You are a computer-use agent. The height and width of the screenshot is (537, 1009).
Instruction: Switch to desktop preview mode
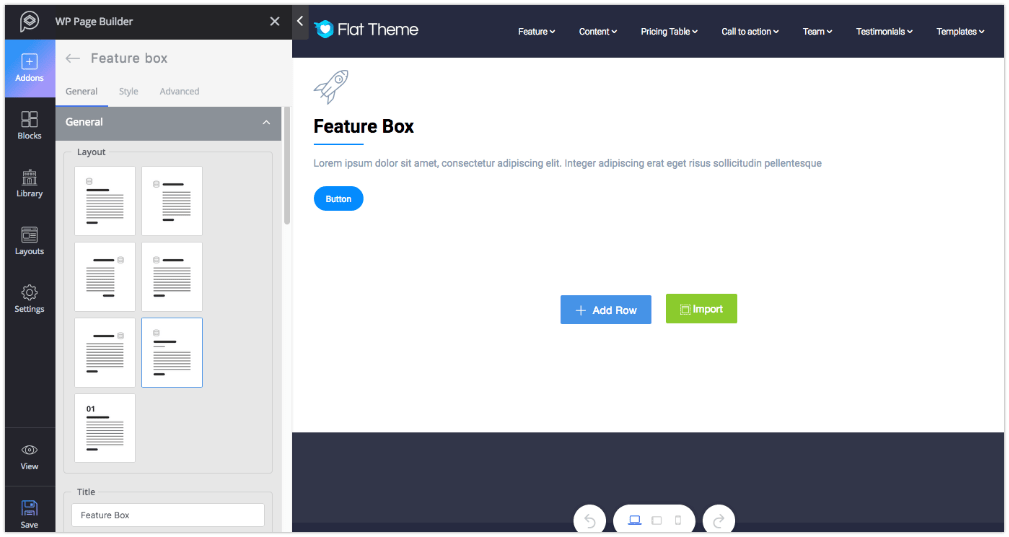(634, 520)
